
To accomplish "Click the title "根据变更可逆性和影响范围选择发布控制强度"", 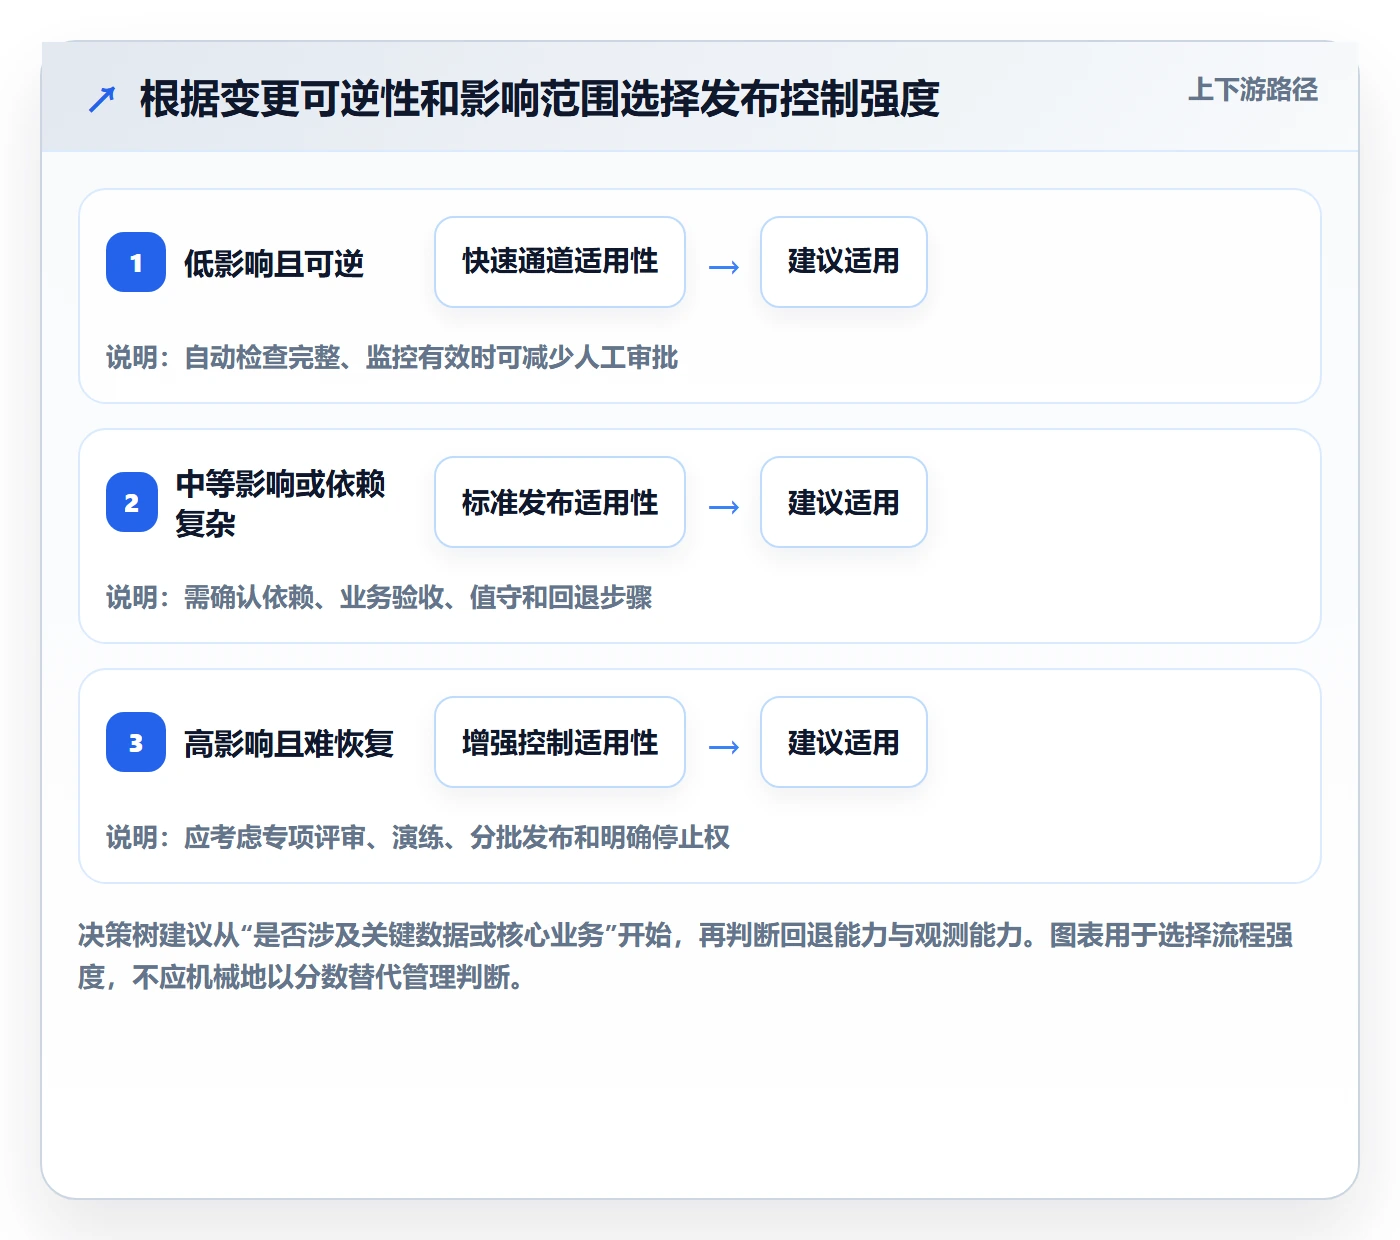I will [540, 99].
